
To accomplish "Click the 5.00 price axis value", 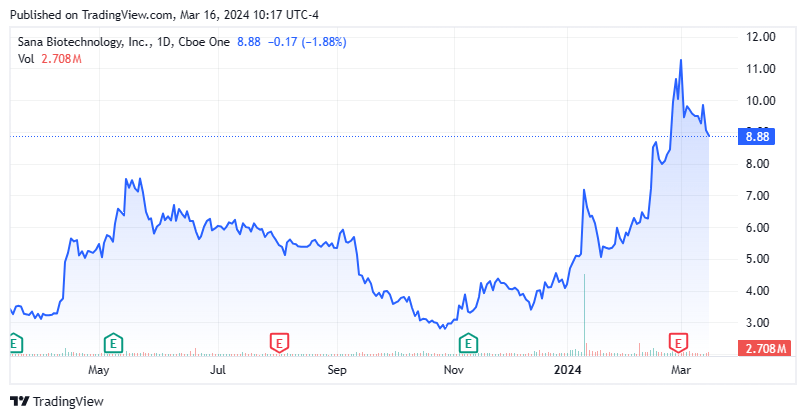I will (758, 259).
